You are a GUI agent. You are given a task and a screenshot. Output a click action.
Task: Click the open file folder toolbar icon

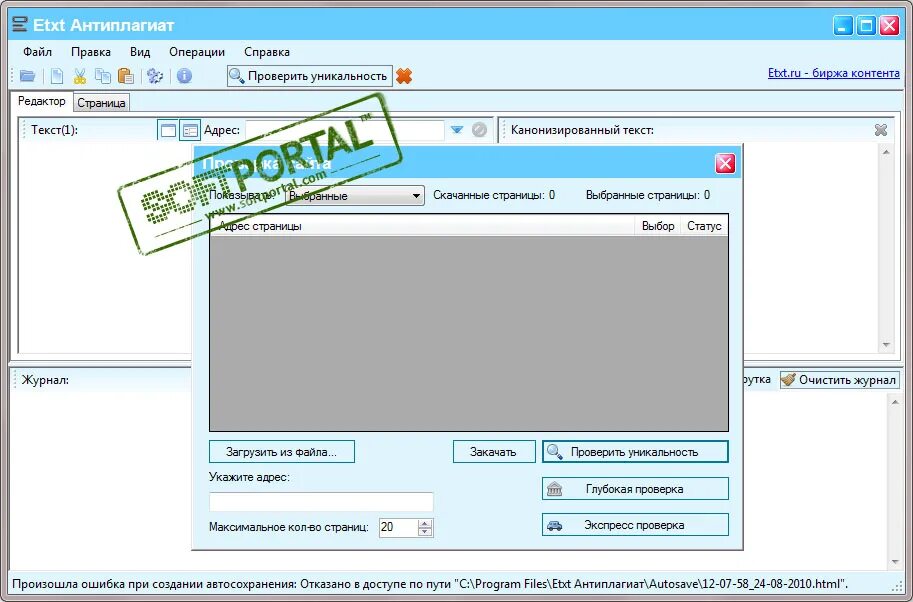(x=27, y=76)
